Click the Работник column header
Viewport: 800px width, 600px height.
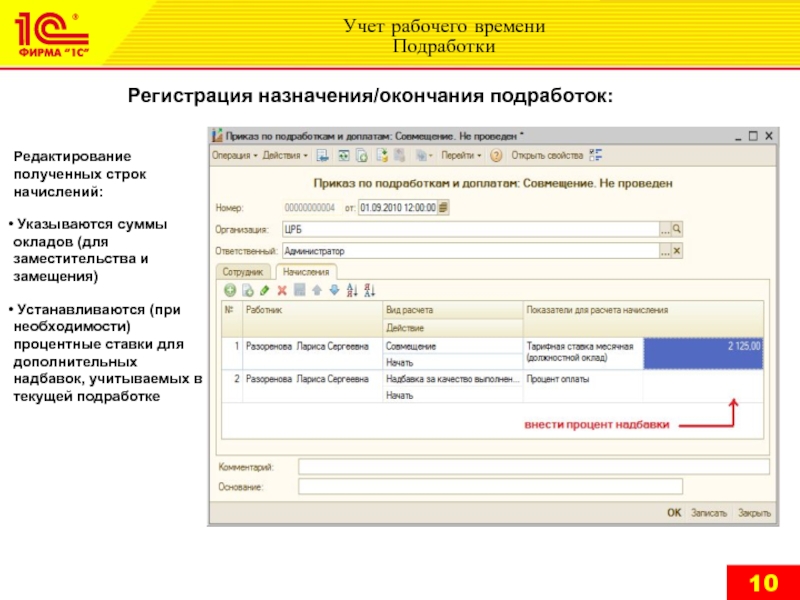[x=312, y=318]
